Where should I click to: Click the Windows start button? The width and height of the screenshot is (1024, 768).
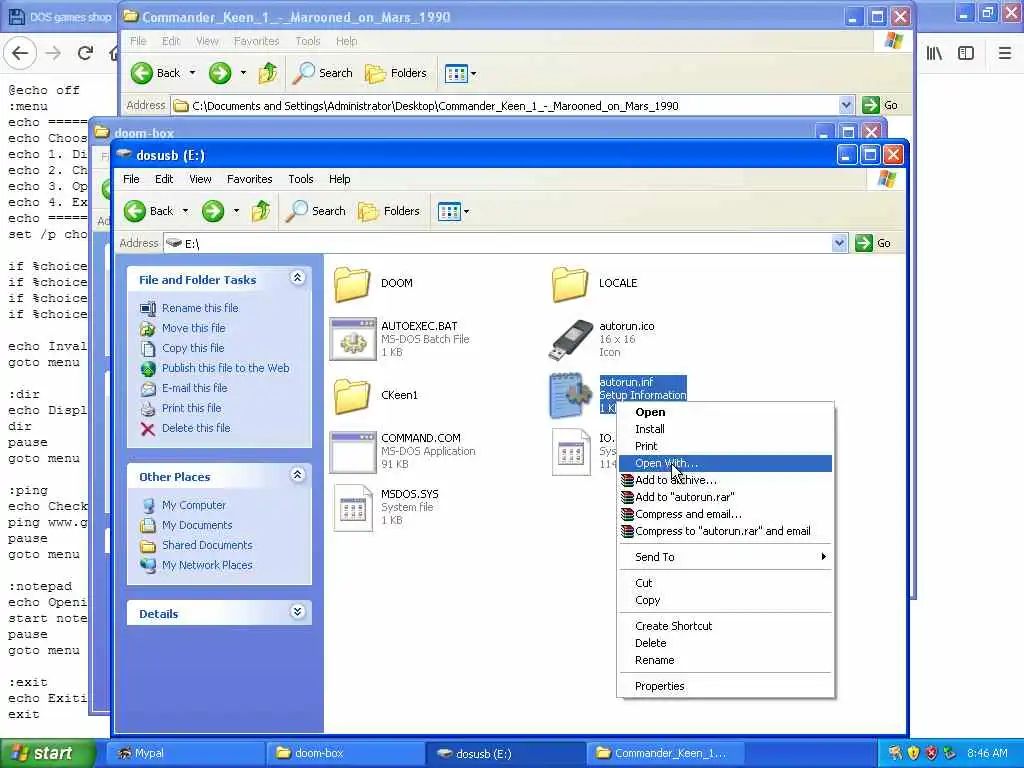click(47, 754)
